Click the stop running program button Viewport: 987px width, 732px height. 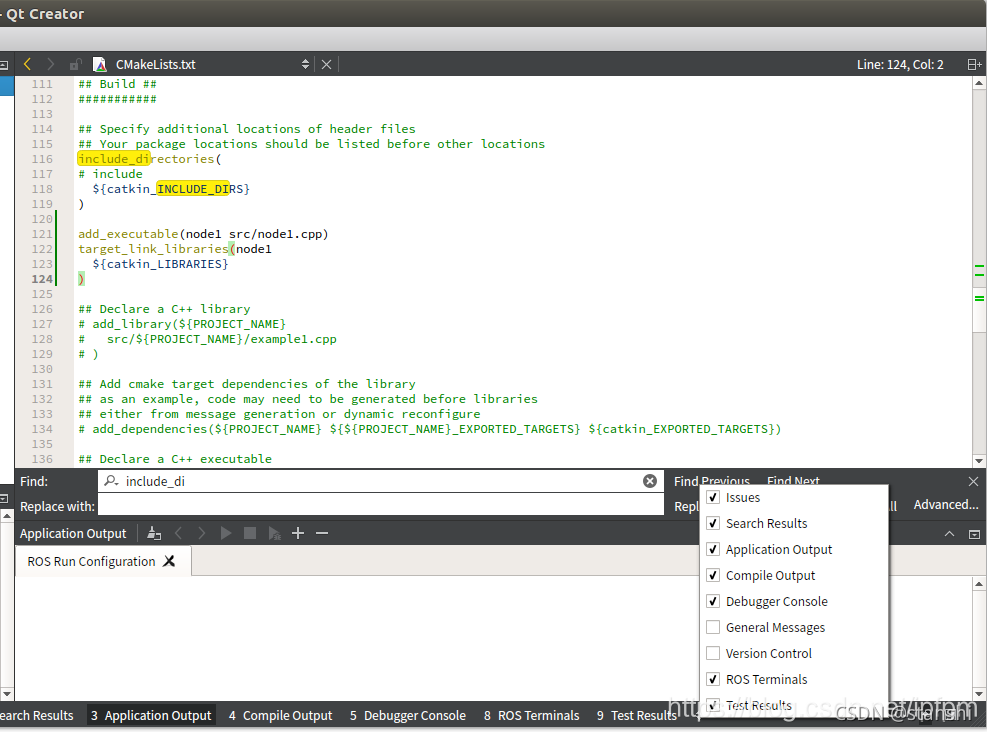250,534
